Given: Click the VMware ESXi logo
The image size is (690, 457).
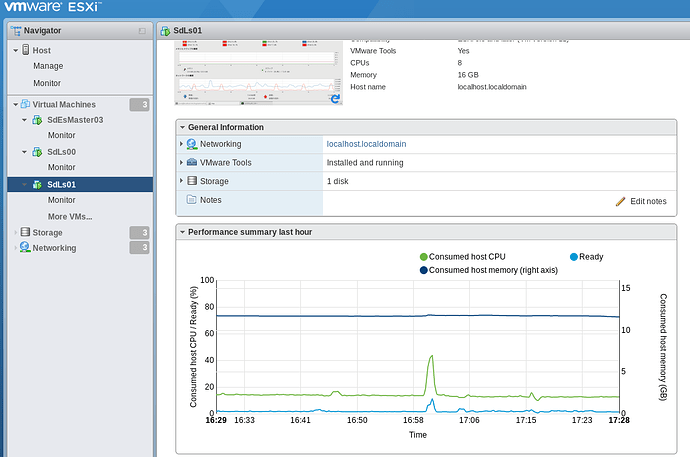Looking at the screenshot, I should tap(52, 7).
